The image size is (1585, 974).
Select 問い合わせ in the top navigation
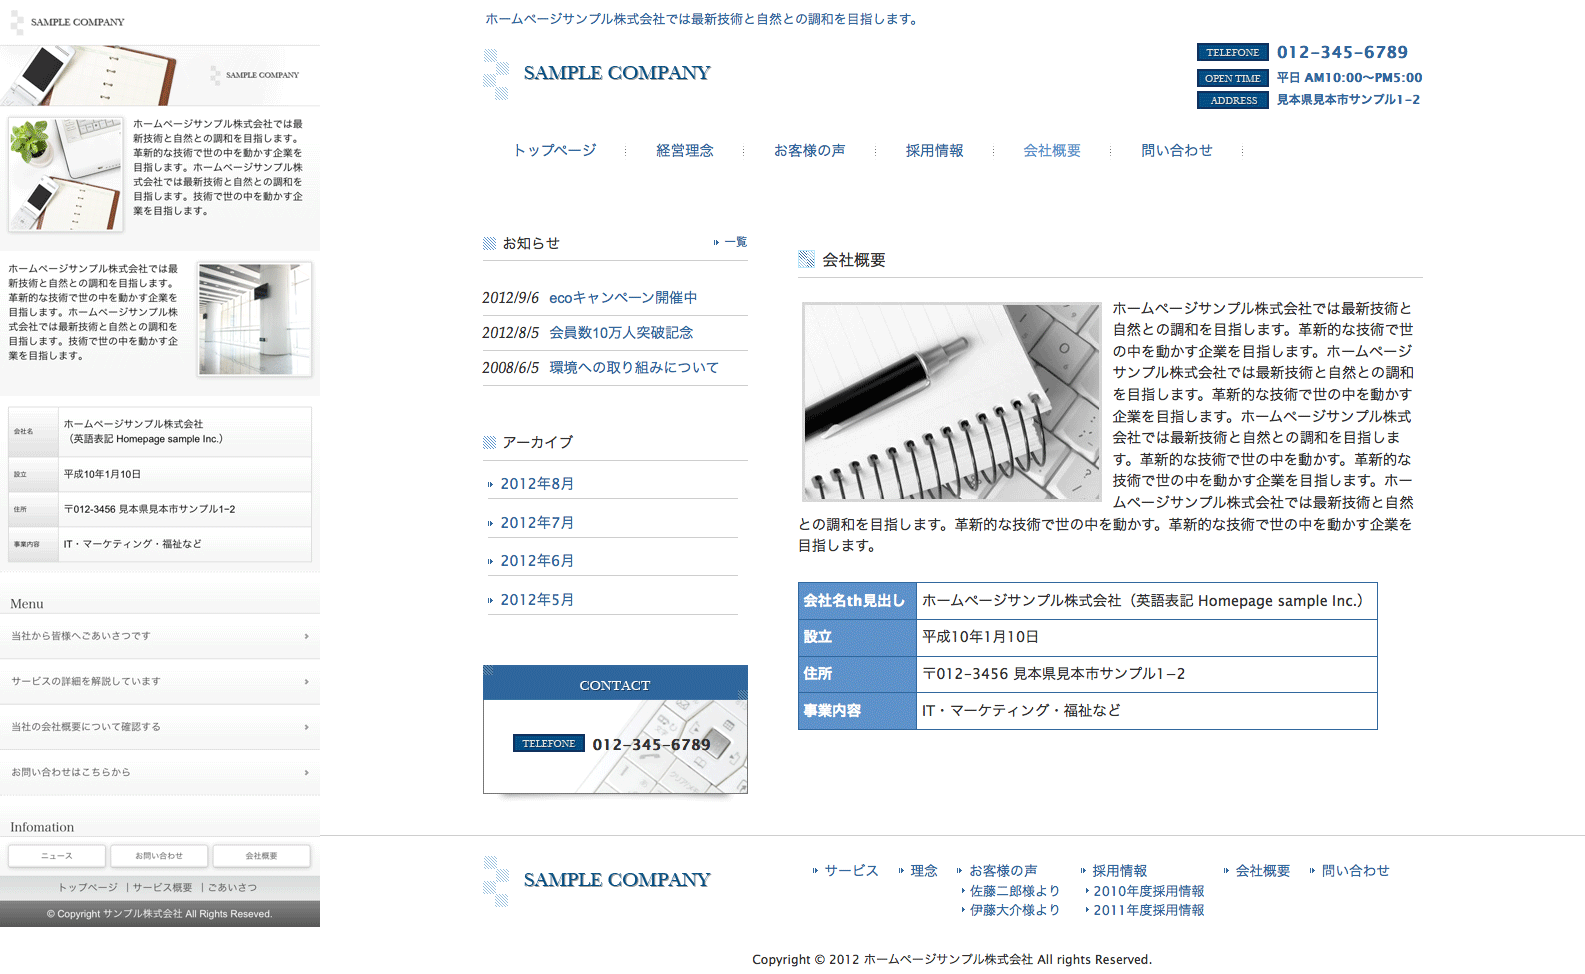click(1176, 151)
